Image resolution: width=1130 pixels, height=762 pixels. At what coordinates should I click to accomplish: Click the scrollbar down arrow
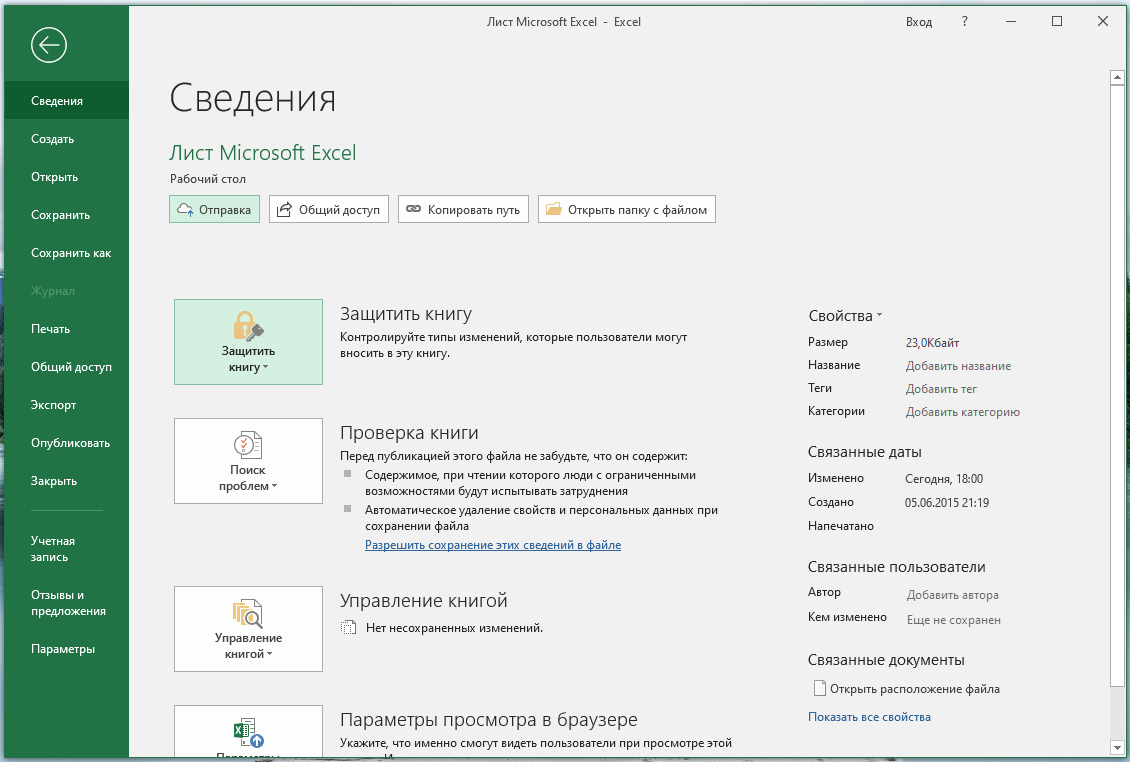(1117, 748)
